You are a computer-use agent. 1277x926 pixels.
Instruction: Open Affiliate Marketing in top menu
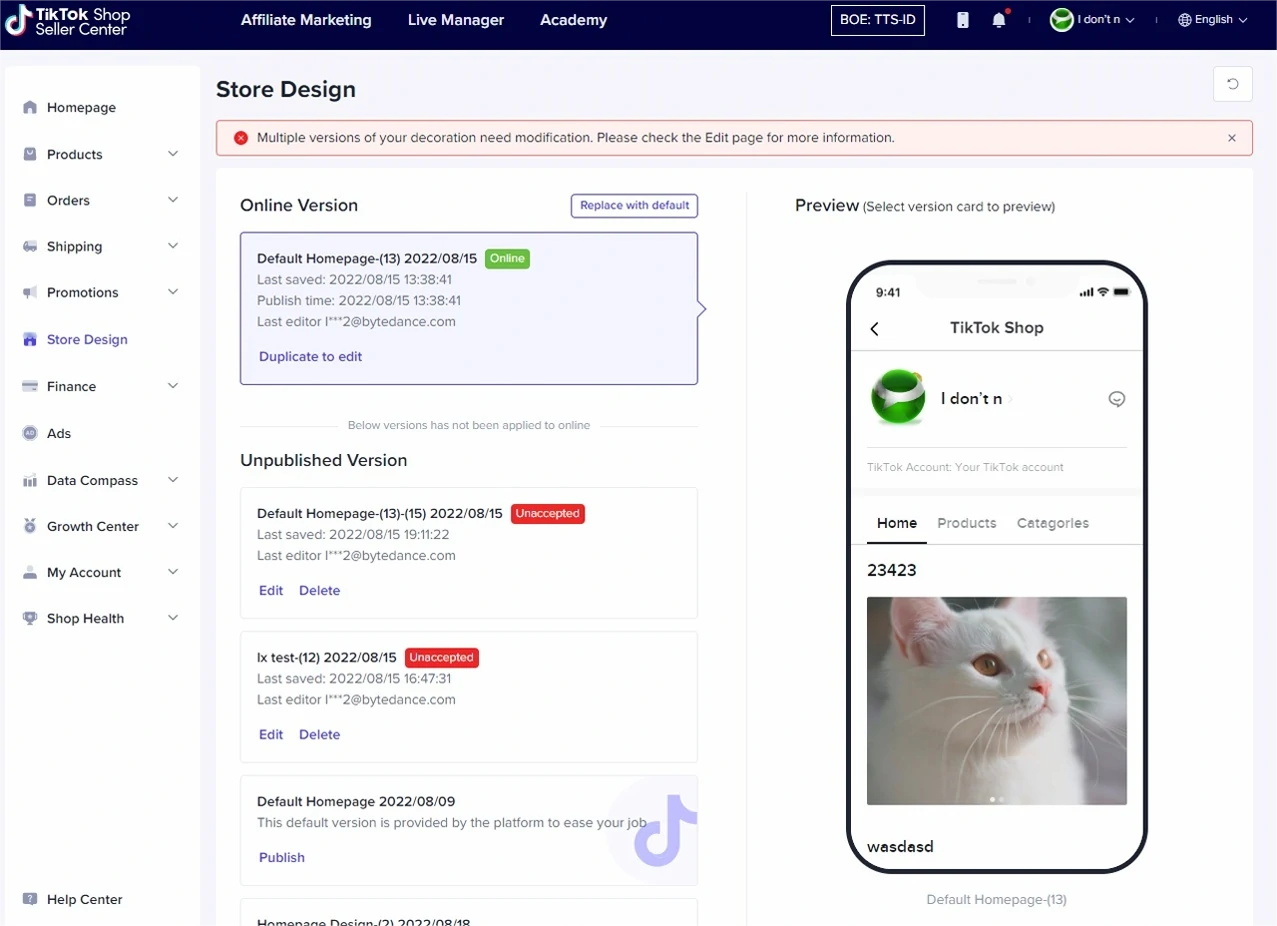306,20
